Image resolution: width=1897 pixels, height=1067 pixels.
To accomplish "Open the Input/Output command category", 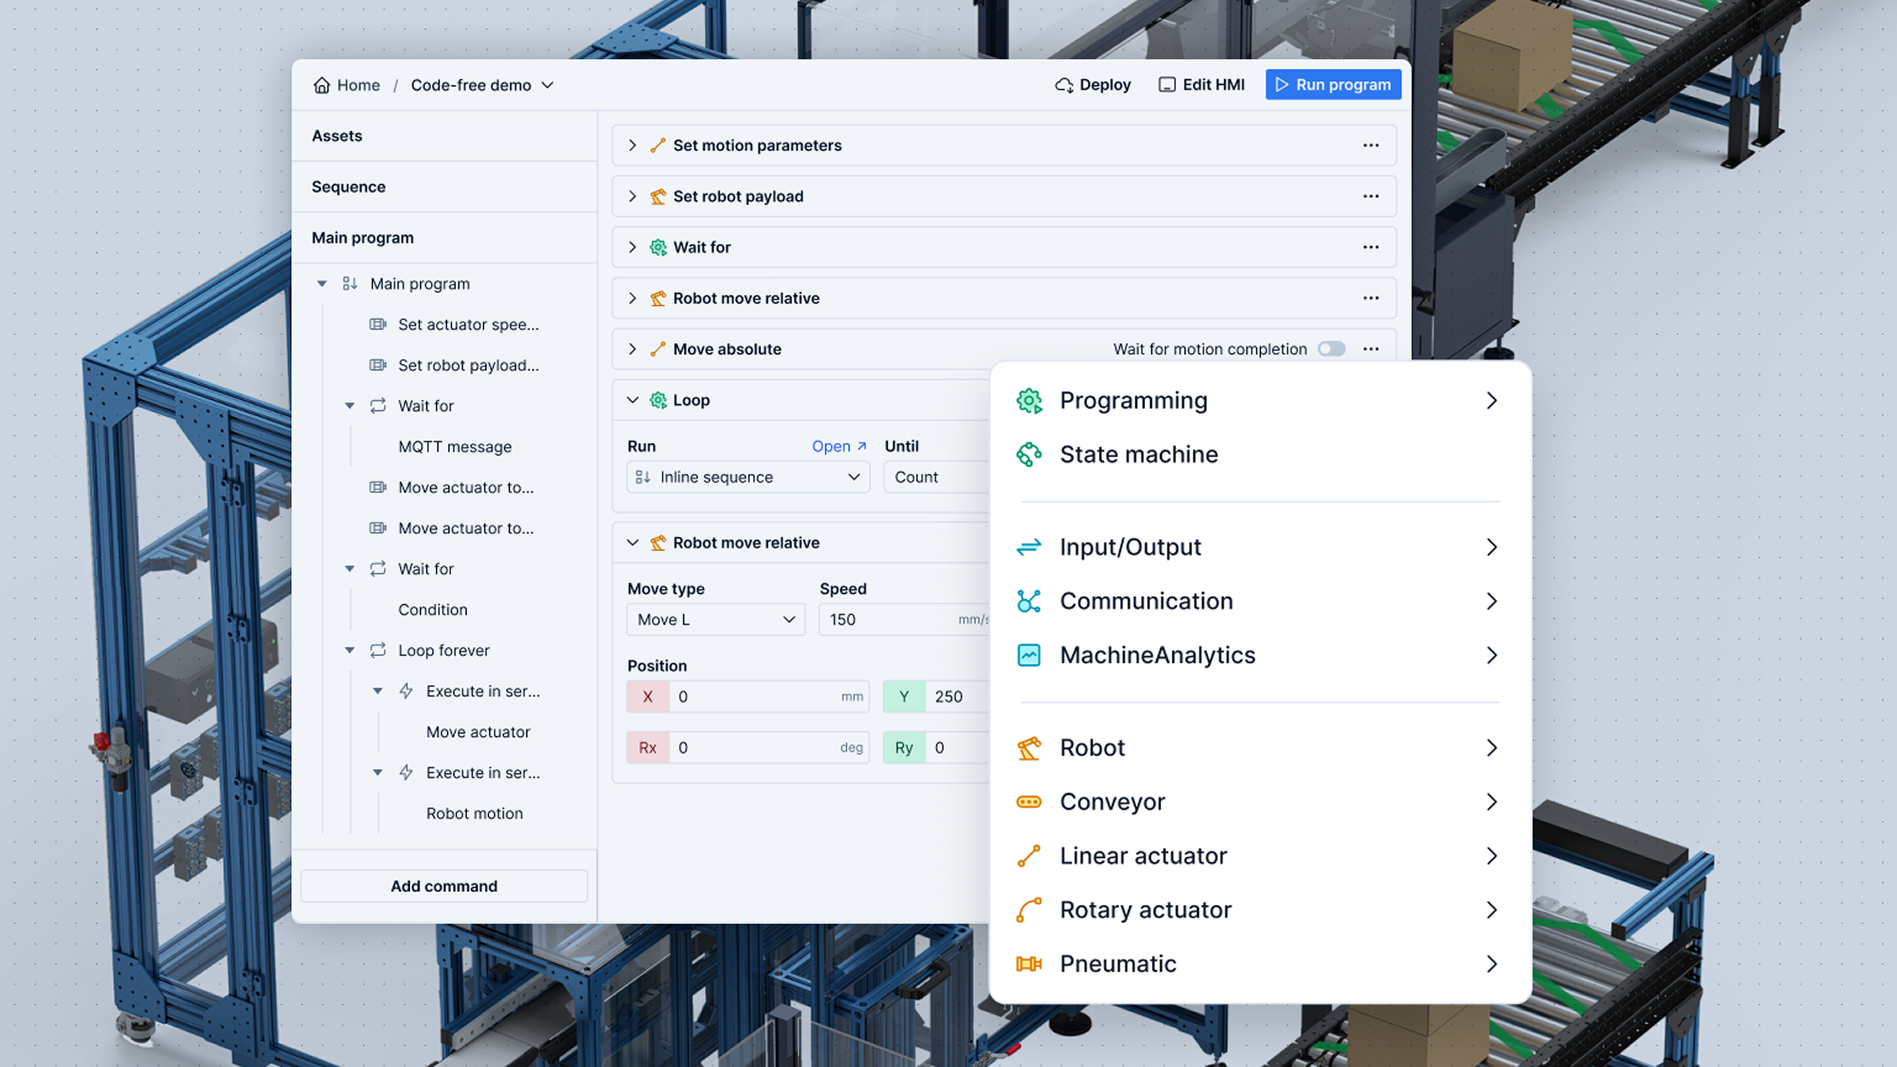I will pyautogui.click(x=1130, y=547).
